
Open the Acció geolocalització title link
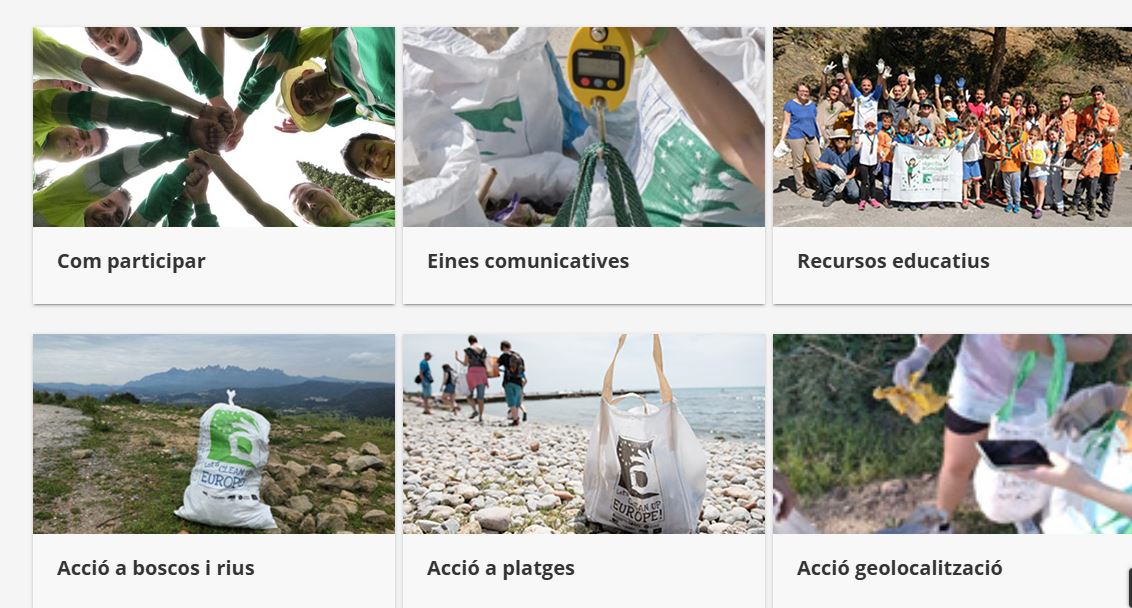(x=900, y=568)
